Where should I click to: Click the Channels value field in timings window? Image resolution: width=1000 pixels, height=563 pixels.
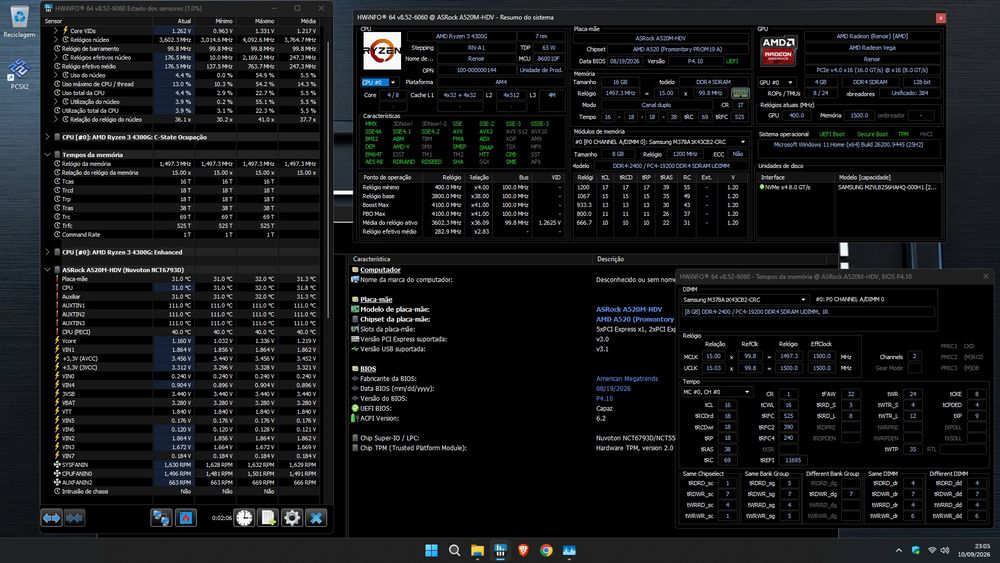click(x=914, y=356)
